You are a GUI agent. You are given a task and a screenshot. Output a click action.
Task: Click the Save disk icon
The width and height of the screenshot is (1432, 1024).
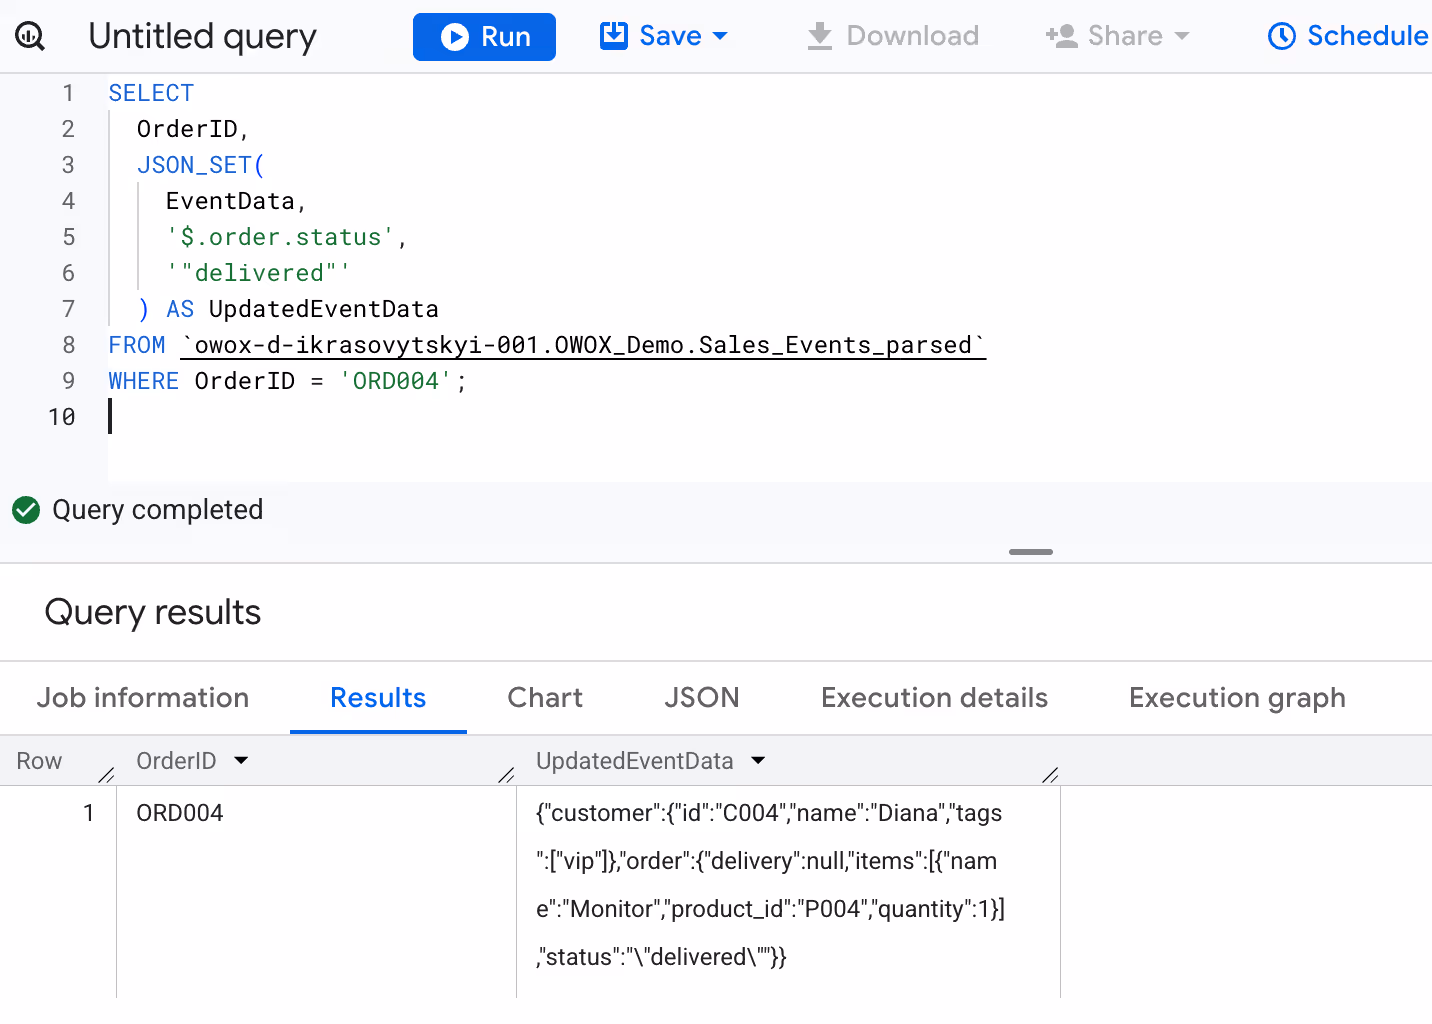[x=613, y=36]
